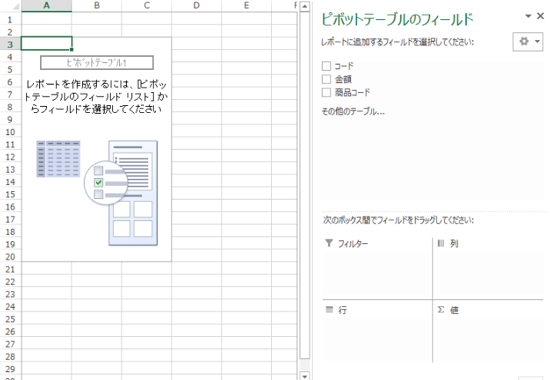Select row 21 header
Viewport: 550px width, 380px height.
(x=10, y=269)
